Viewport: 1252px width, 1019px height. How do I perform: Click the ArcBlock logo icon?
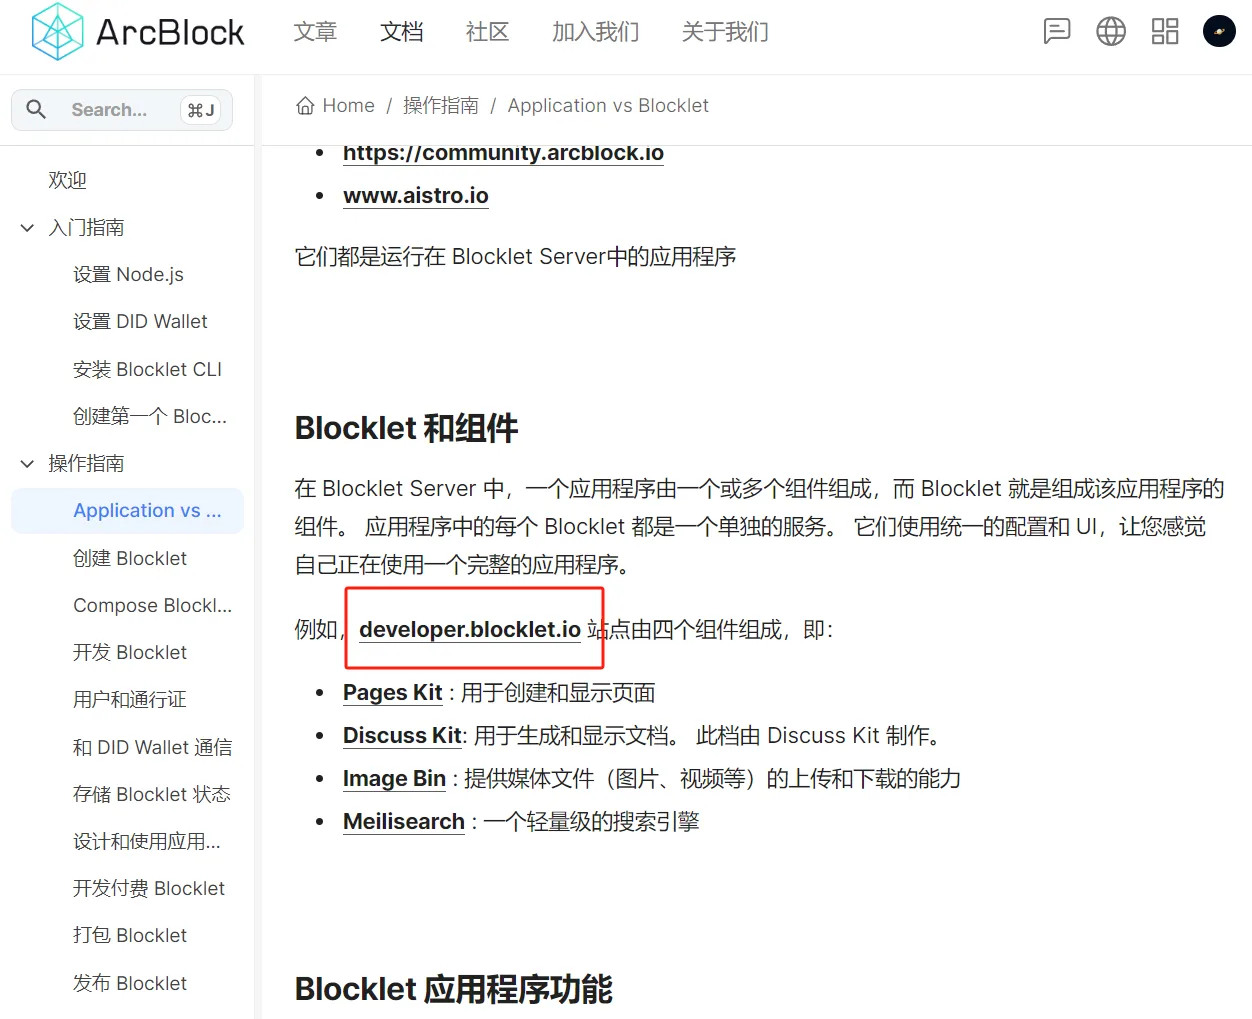coord(57,32)
